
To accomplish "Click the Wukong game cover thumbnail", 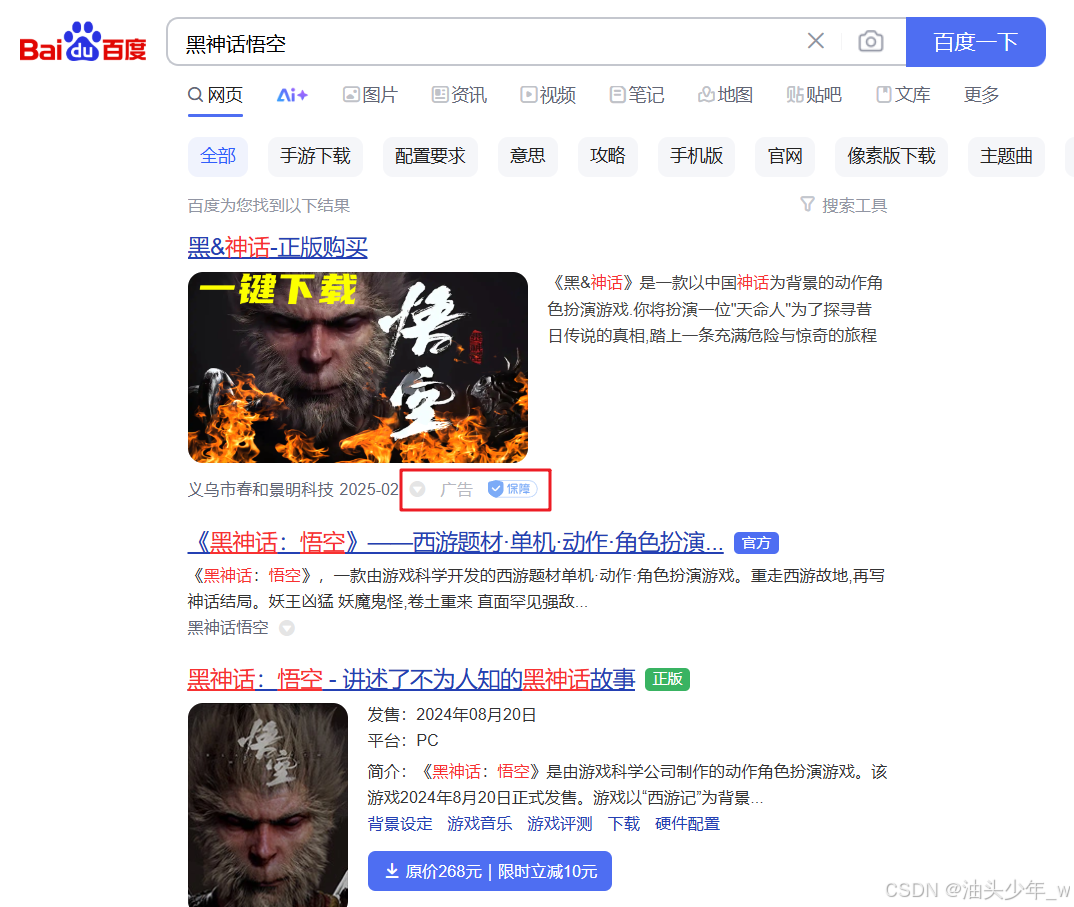I will [268, 805].
